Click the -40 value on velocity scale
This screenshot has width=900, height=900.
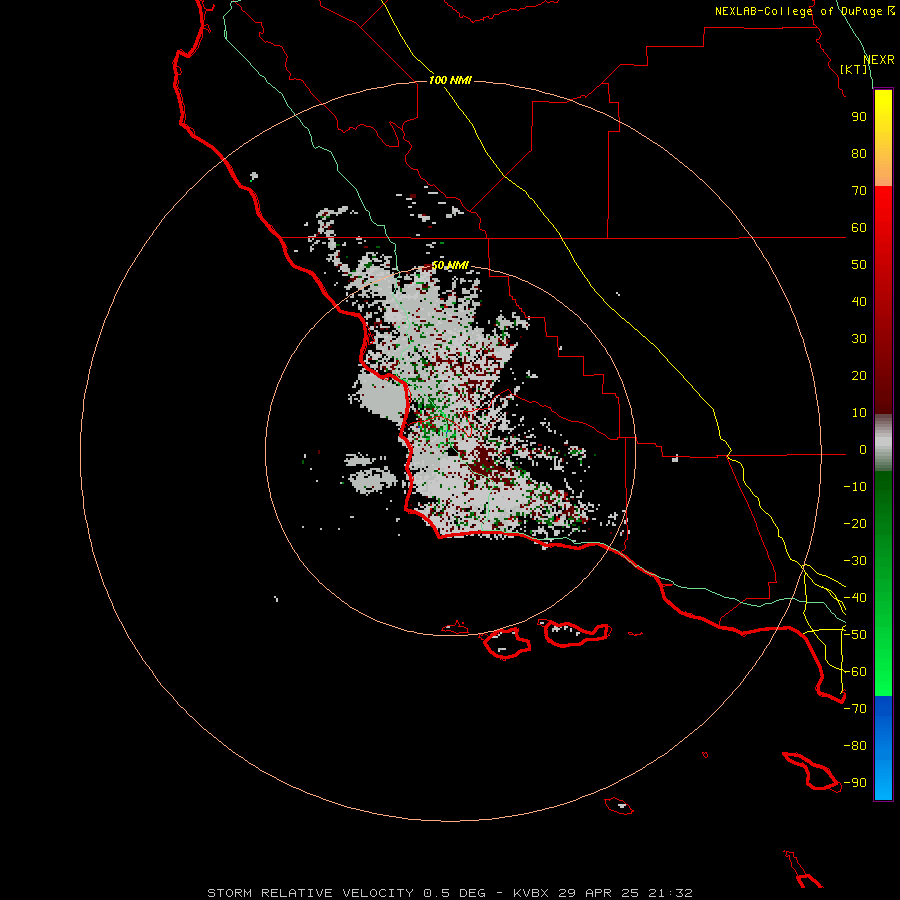coord(855,598)
